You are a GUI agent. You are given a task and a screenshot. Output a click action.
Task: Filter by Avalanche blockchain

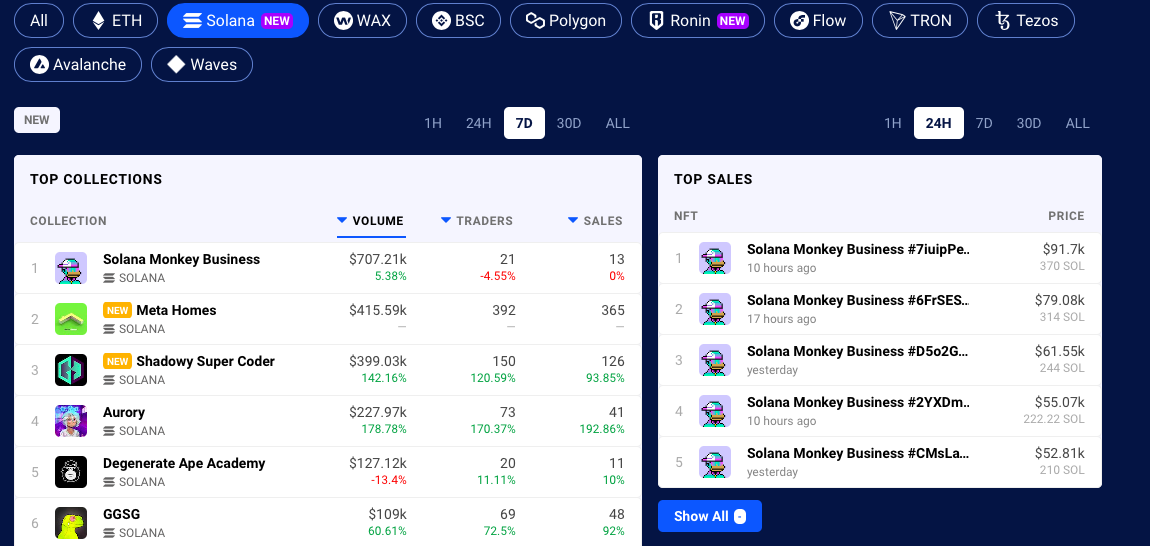pyautogui.click(x=78, y=65)
